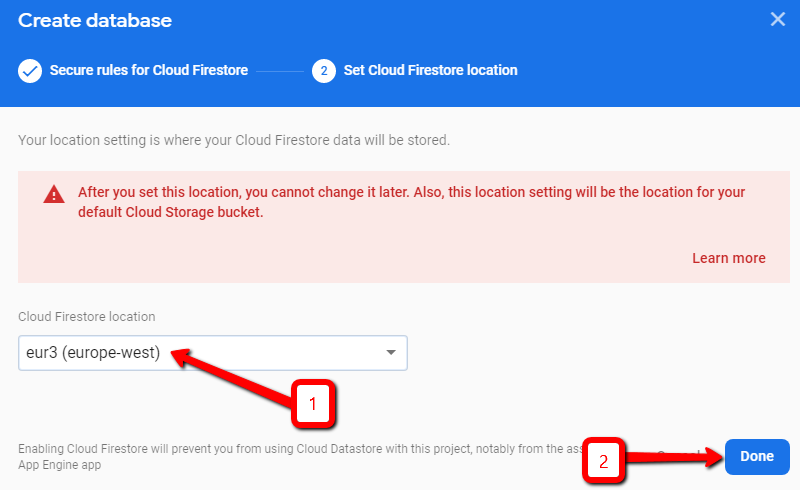Click the Cloud Firestore location field label
The height and width of the screenshot is (490, 800).
pyautogui.click(x=87, y=316)
